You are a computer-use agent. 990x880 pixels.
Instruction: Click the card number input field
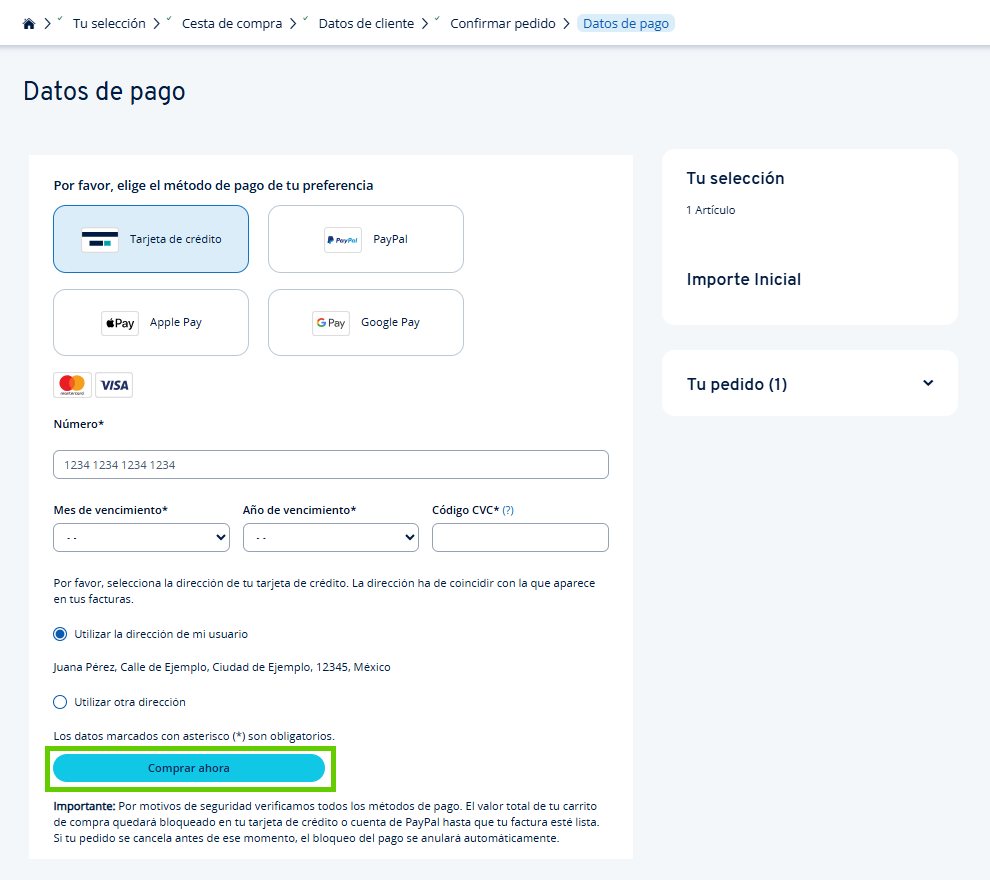point(331,464)
